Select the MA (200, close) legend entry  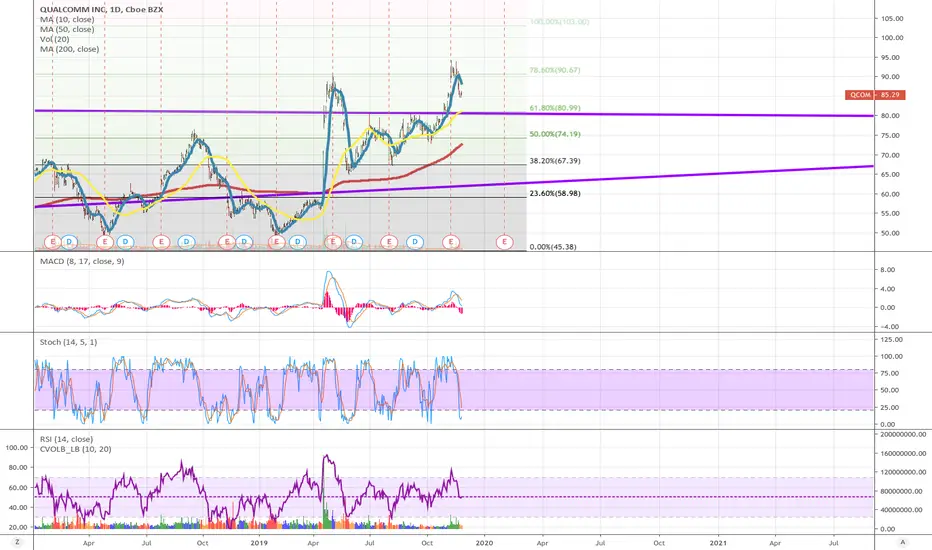(x=70, y=49)
